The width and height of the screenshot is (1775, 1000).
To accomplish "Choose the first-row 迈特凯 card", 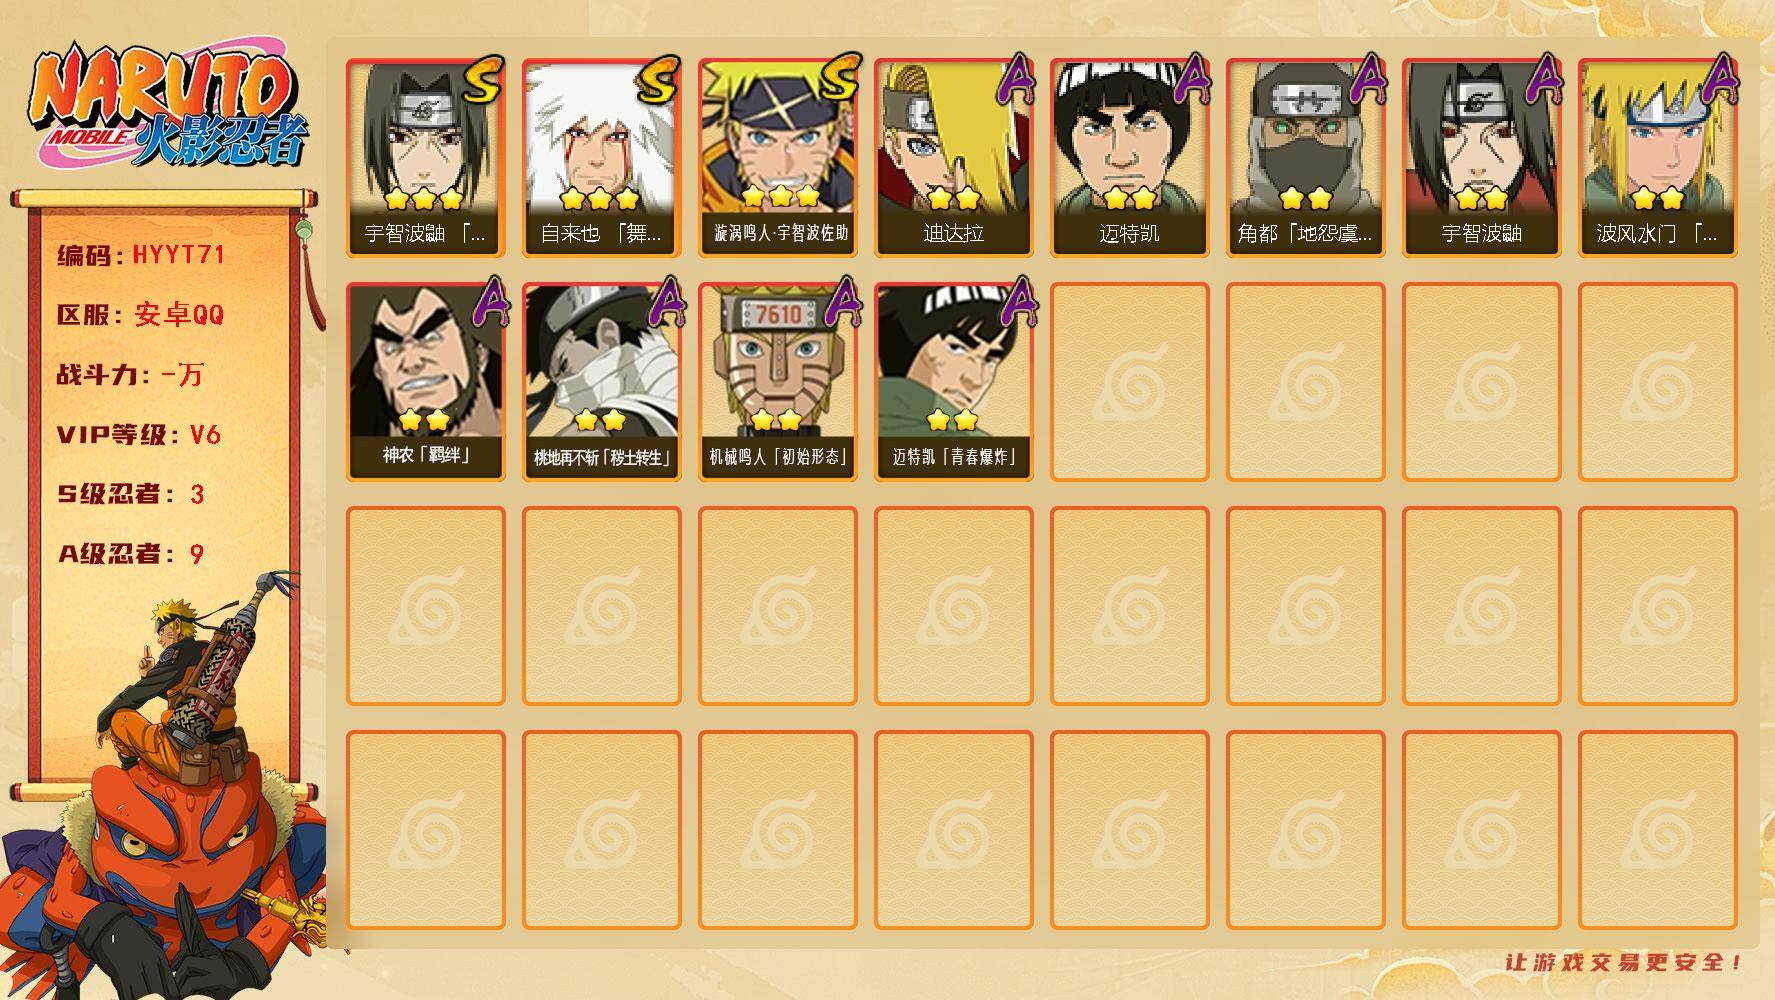I will pyautogui.click(x=1129, y=157).
